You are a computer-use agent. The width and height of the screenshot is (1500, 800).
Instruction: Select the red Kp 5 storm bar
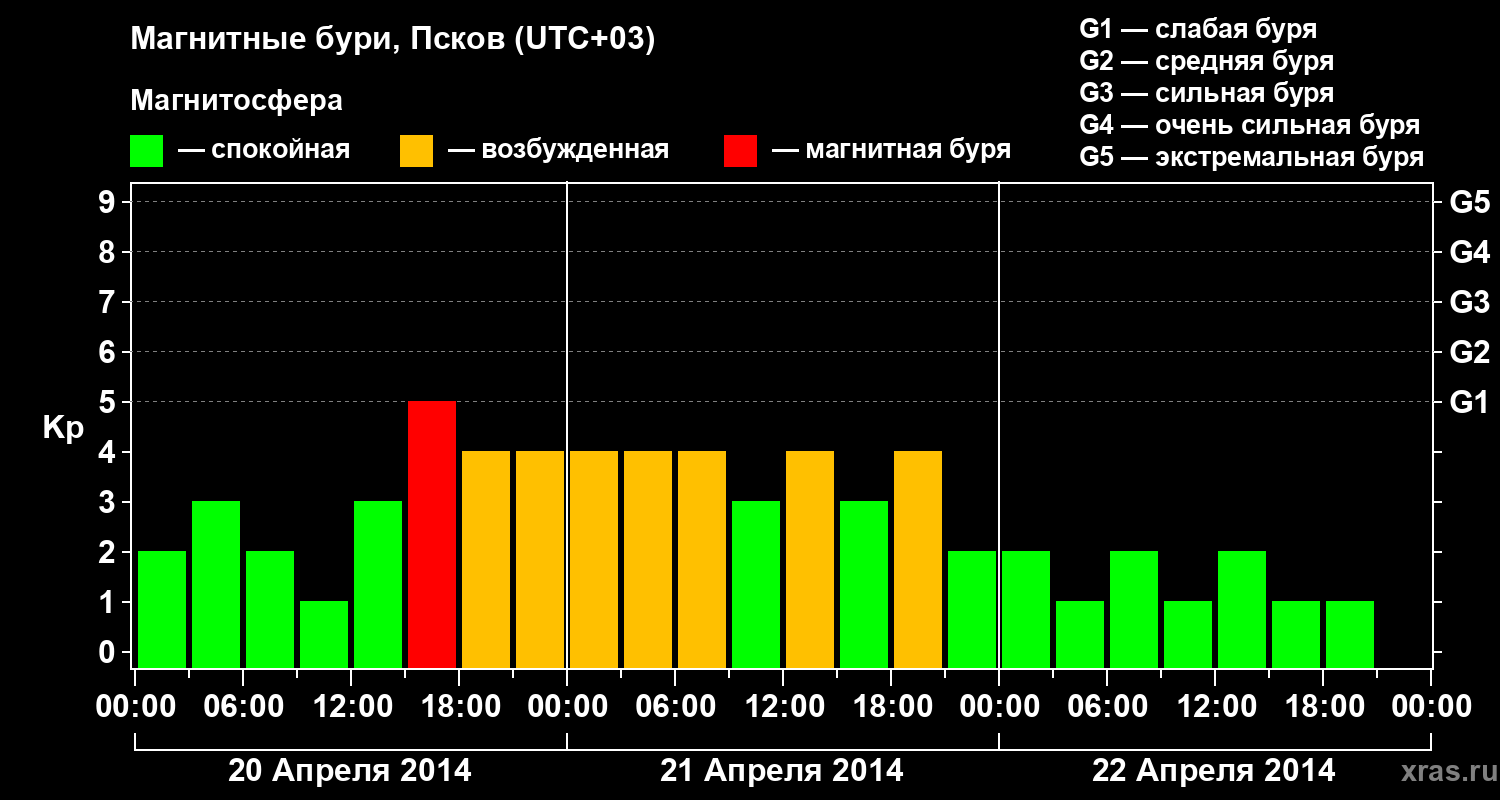point(432,534)
